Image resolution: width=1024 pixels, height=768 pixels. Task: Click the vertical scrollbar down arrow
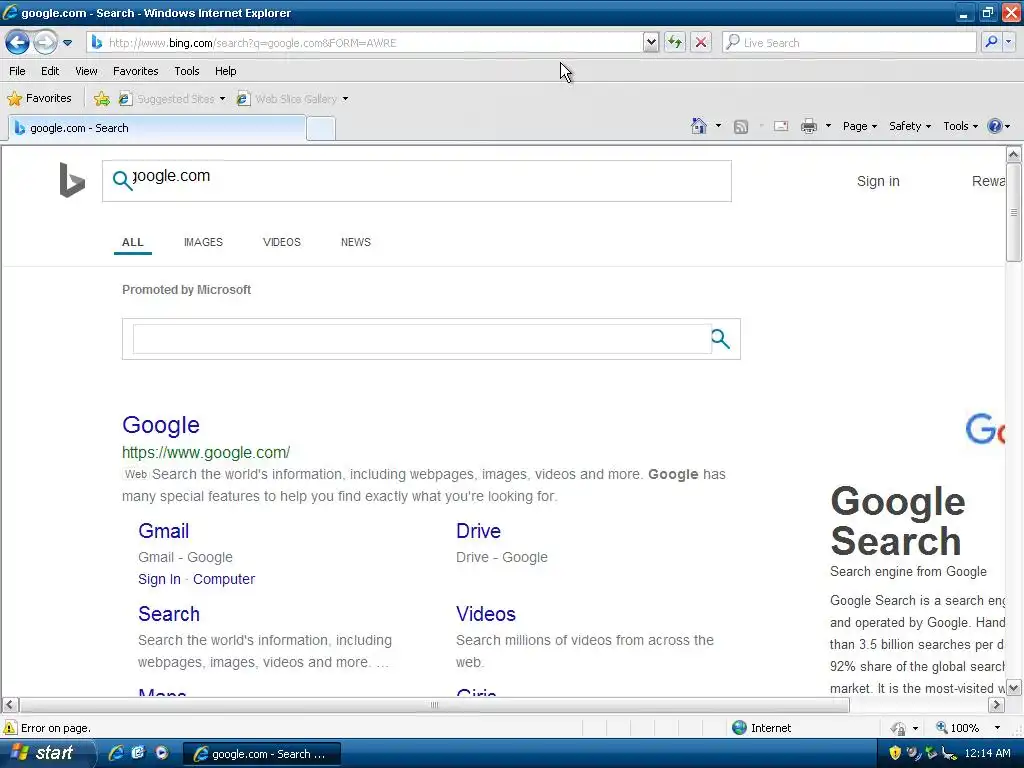tap(1014, 688)
